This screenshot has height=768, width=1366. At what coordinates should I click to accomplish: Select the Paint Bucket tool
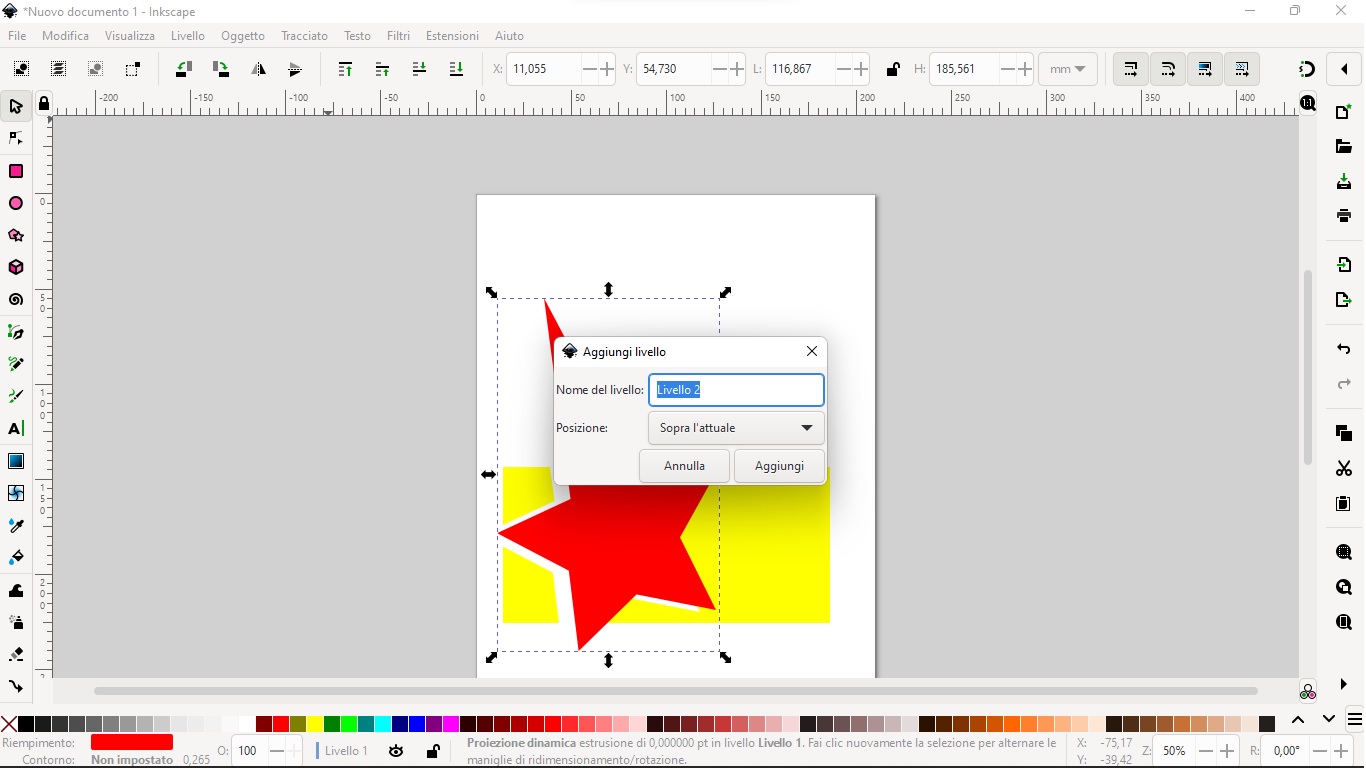[16, 558]
